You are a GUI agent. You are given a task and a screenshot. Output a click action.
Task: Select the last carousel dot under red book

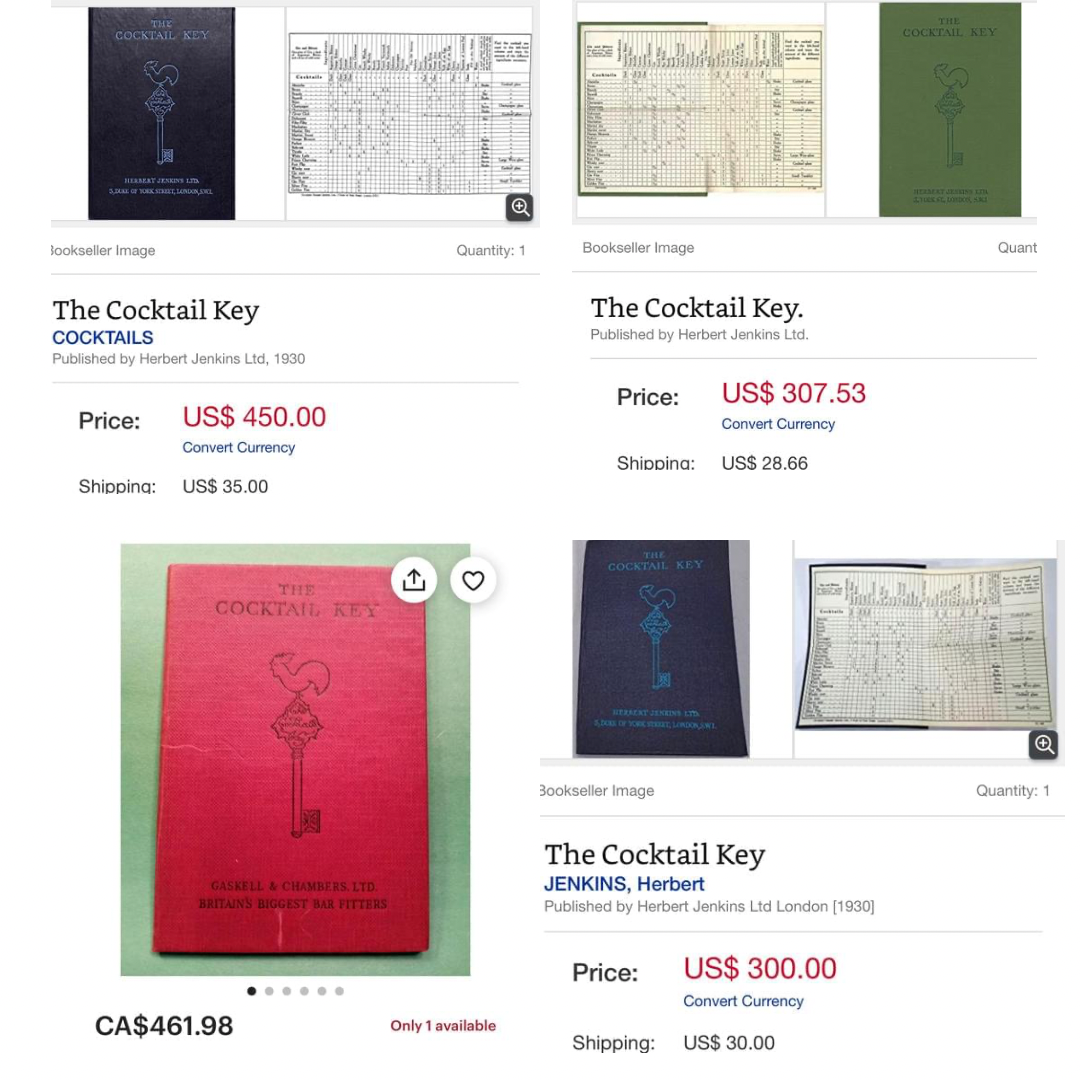pos(340,991)
